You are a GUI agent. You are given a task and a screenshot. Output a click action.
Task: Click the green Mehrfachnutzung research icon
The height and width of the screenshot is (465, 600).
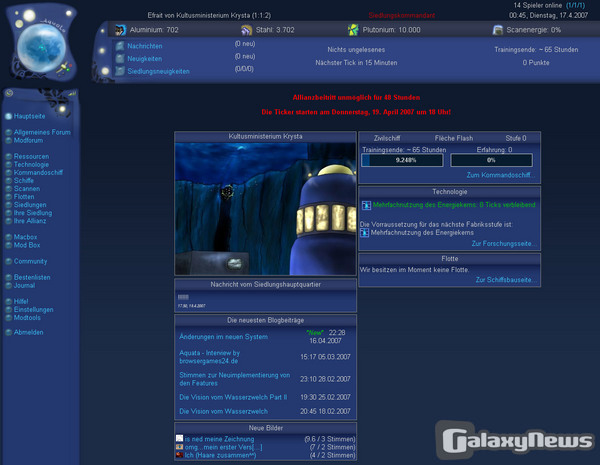(x=366, y=205)
